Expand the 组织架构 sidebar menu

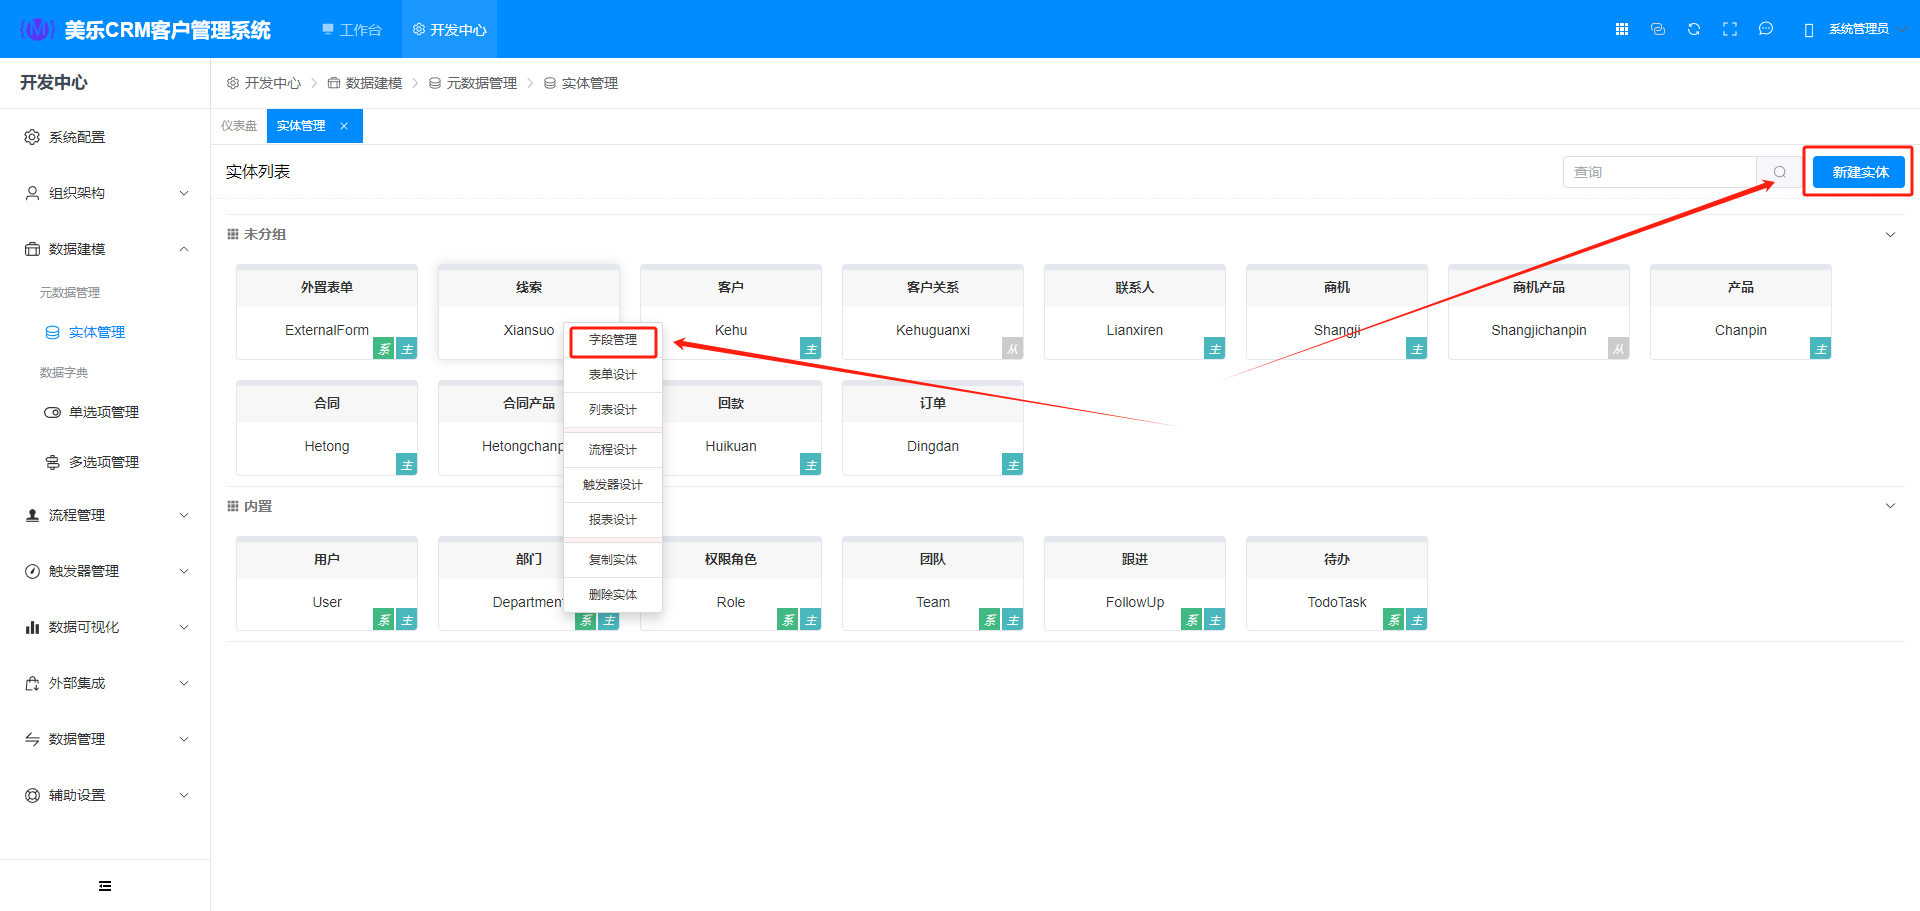105,193
